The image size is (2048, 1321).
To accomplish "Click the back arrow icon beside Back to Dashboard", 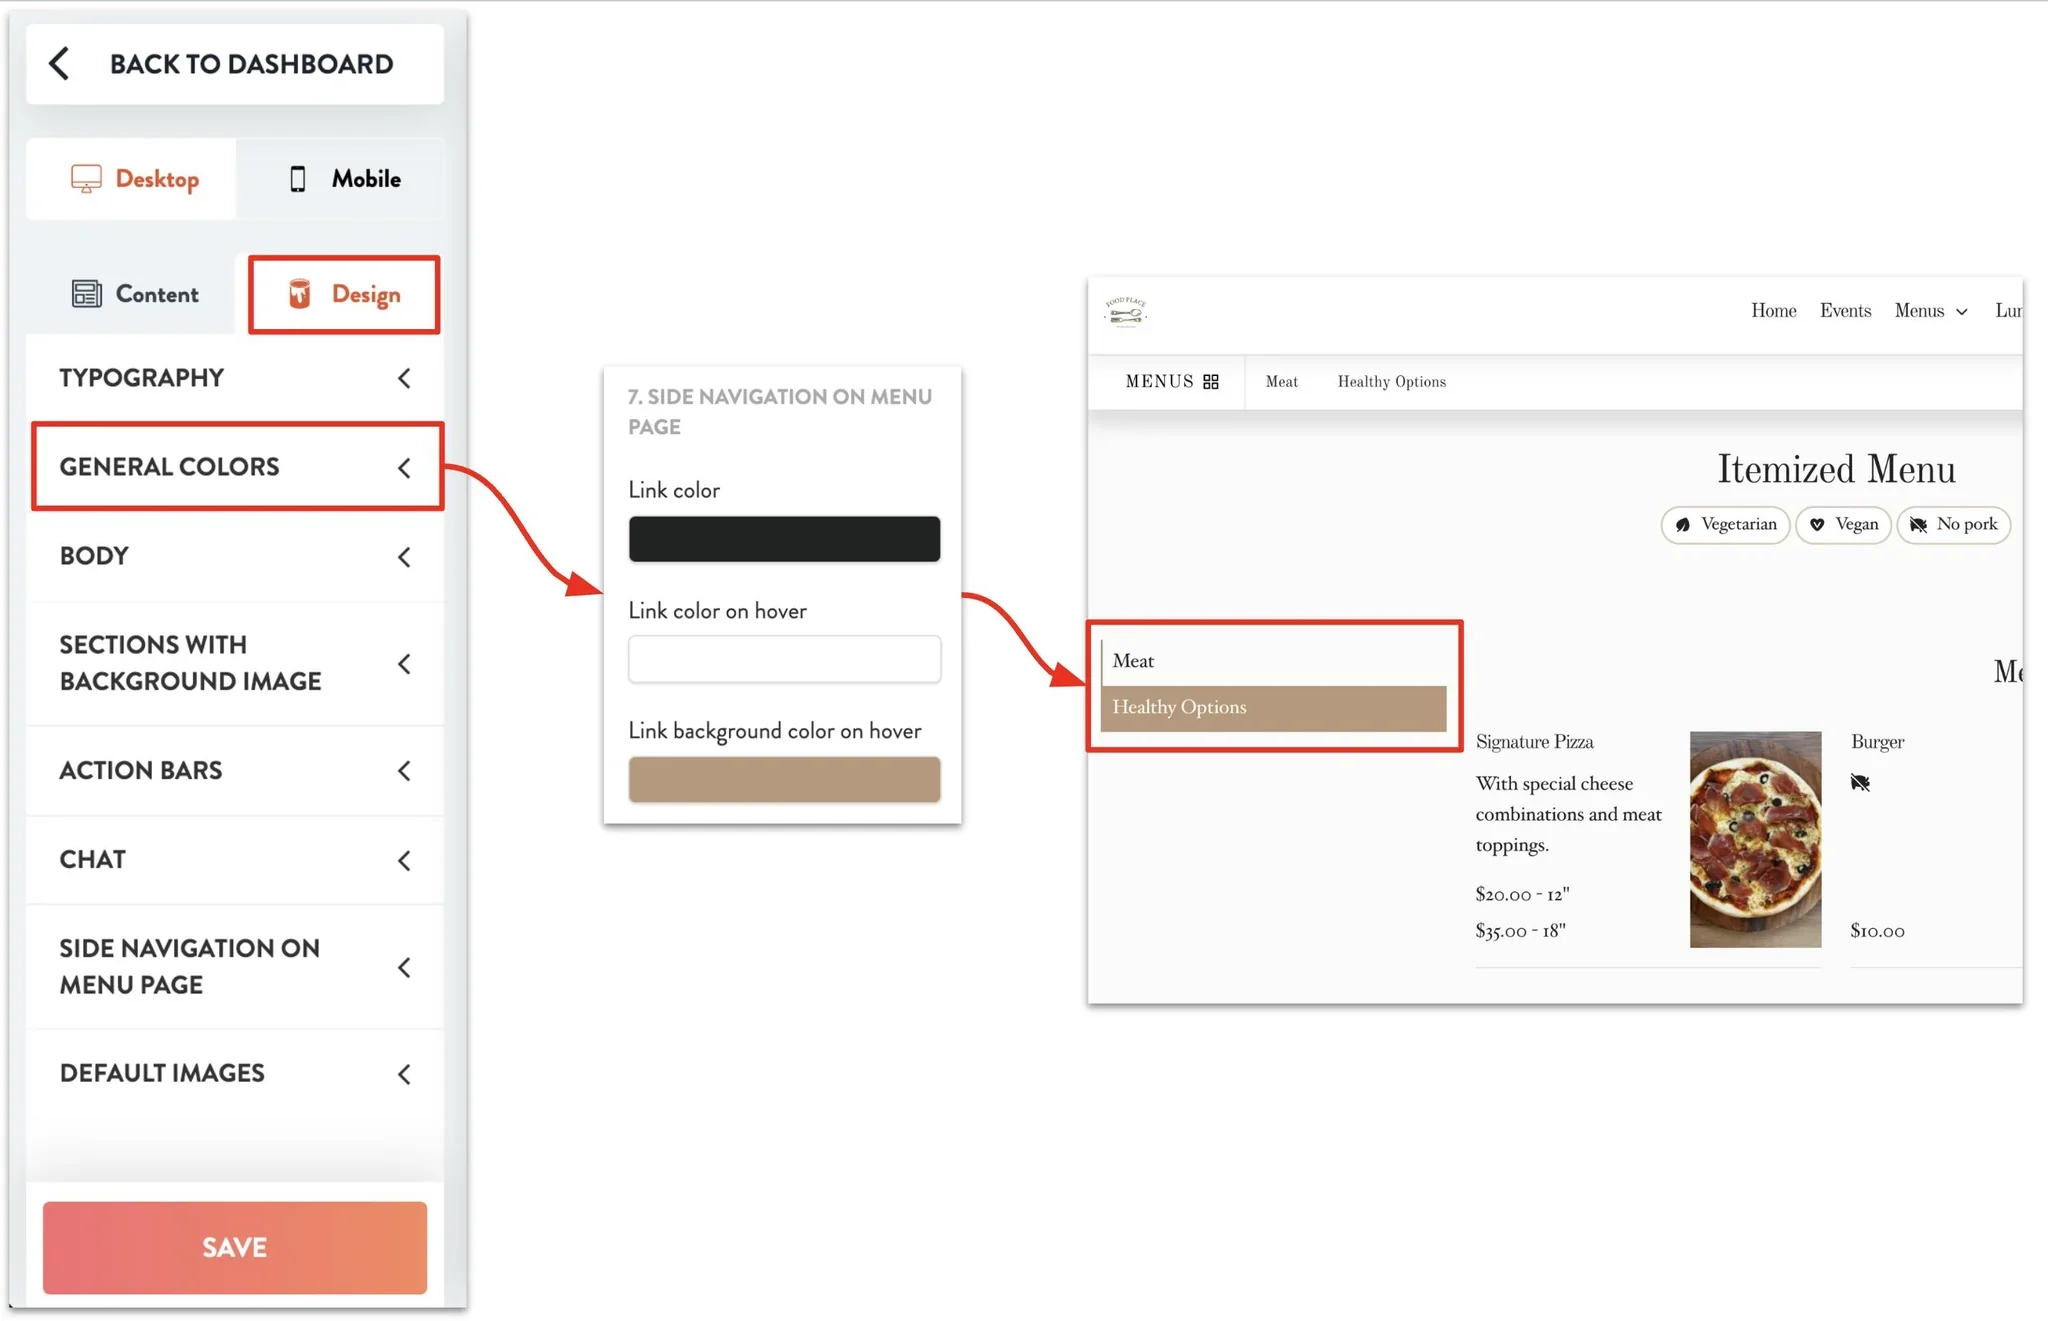I will point(59,63).
